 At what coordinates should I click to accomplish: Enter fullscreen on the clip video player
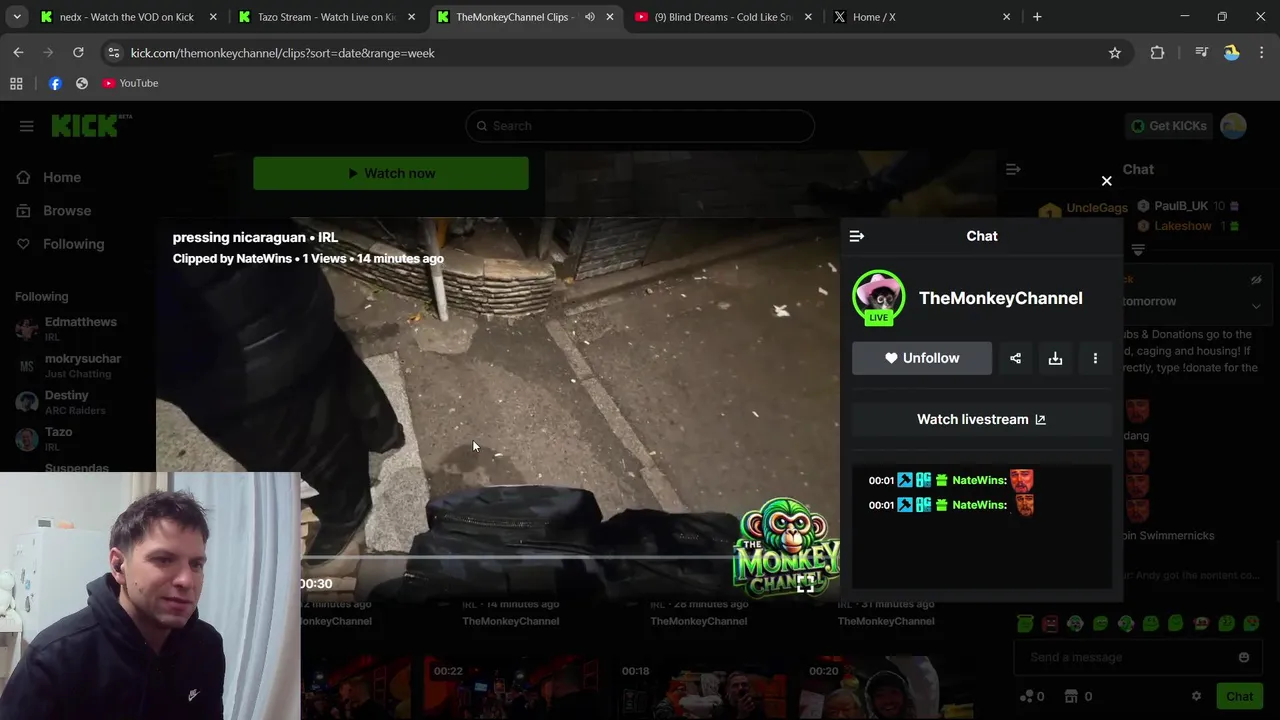[x=805, y=585]
